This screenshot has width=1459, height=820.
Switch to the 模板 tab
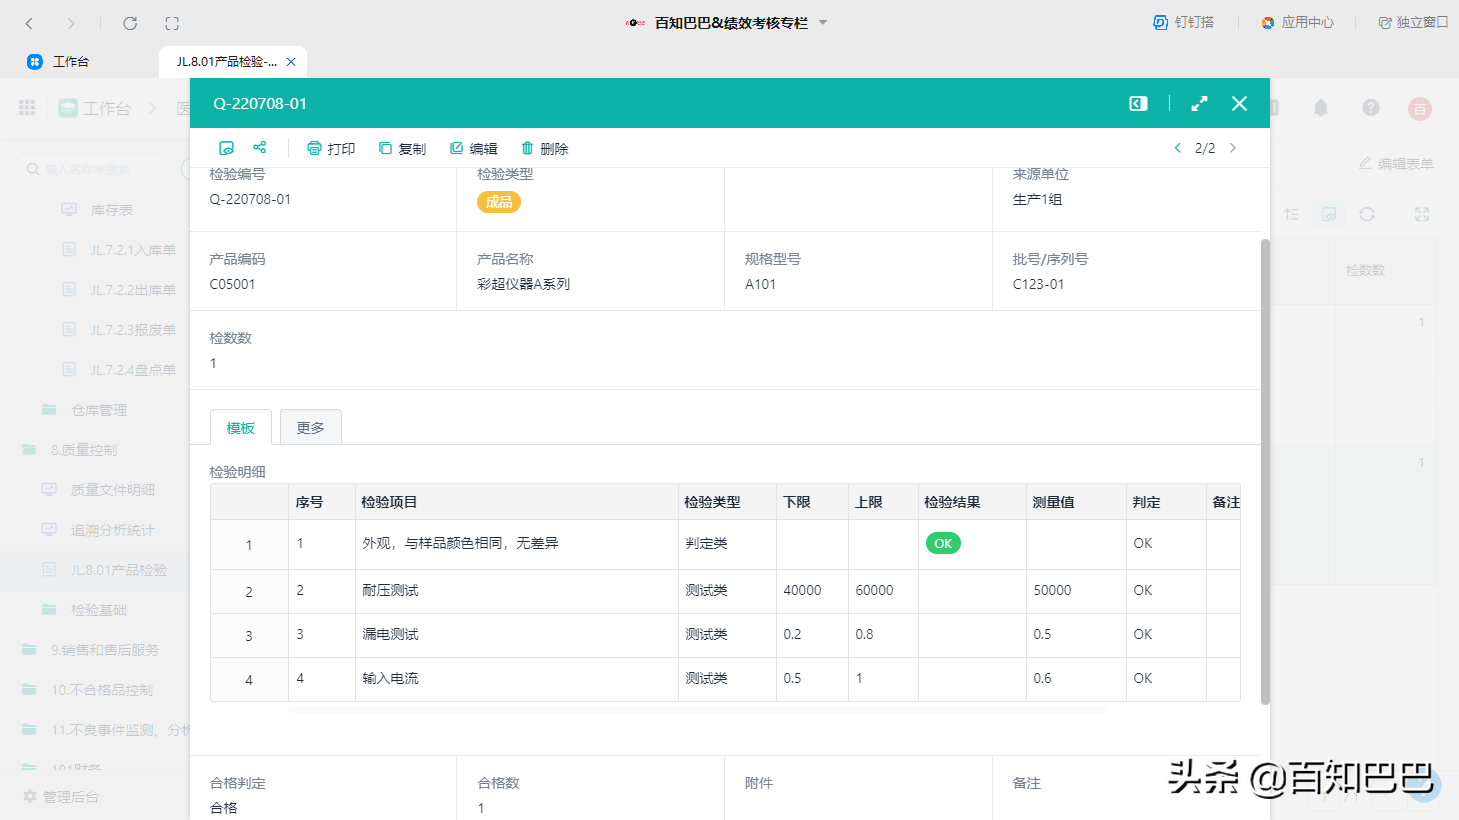click(241, 427)
